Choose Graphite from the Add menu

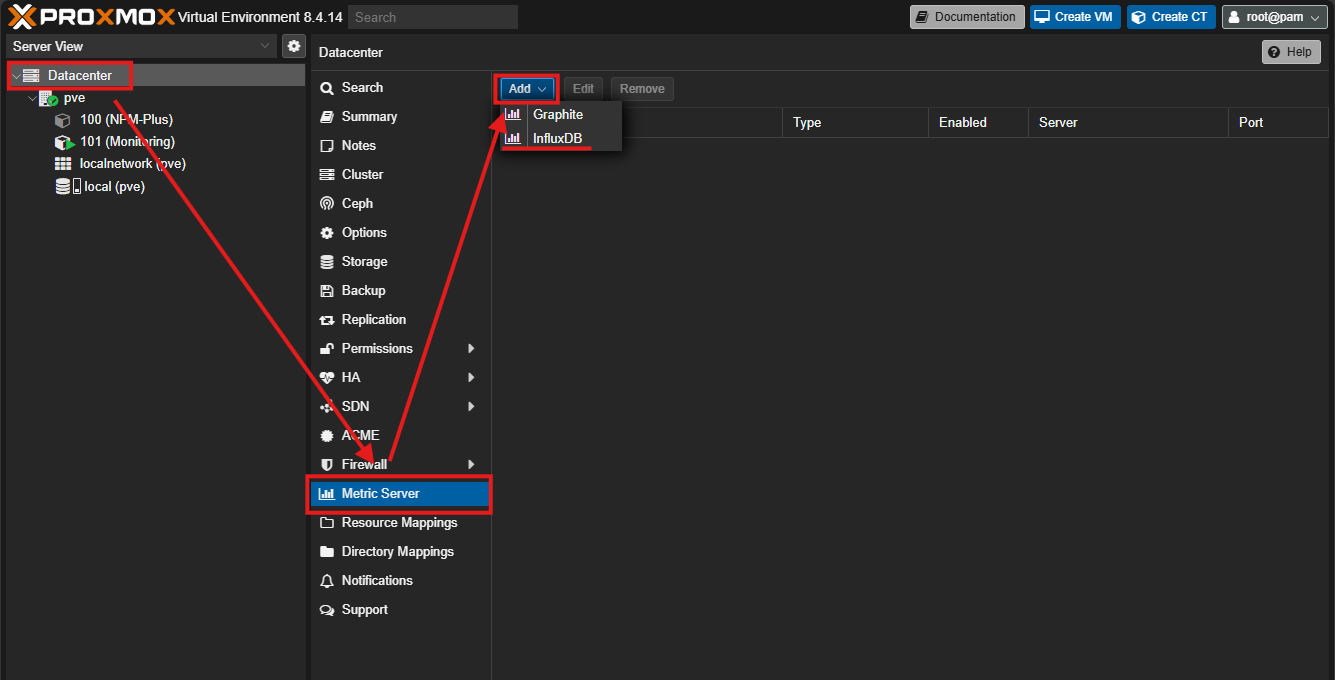561,115
